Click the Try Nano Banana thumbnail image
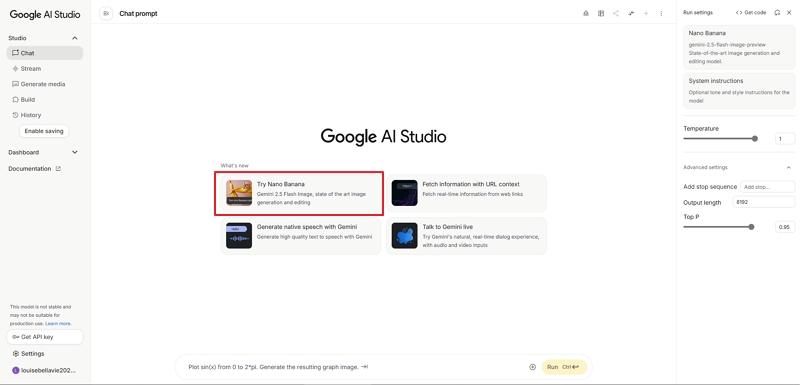 pyautogui.click(x=239, y=193)
